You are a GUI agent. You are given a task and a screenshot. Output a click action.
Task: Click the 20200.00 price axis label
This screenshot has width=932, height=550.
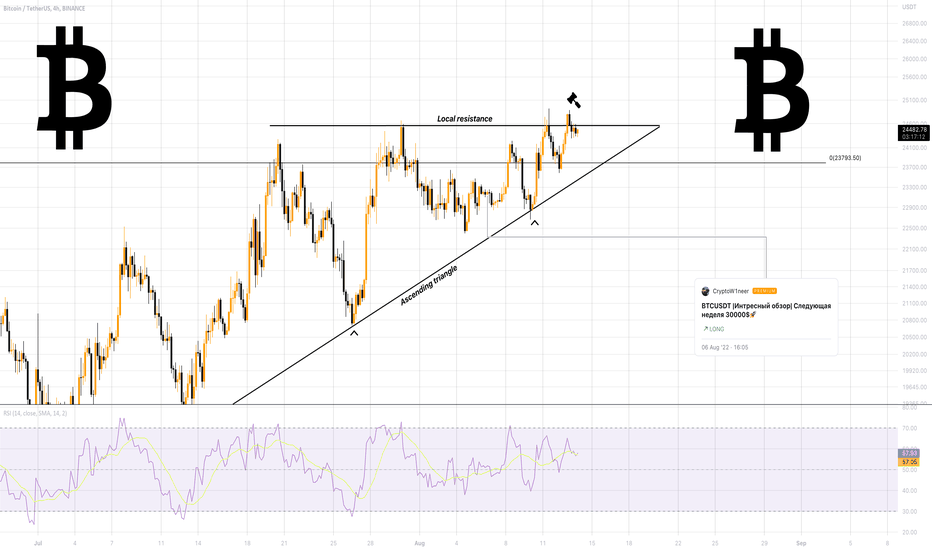pos(914,354)
